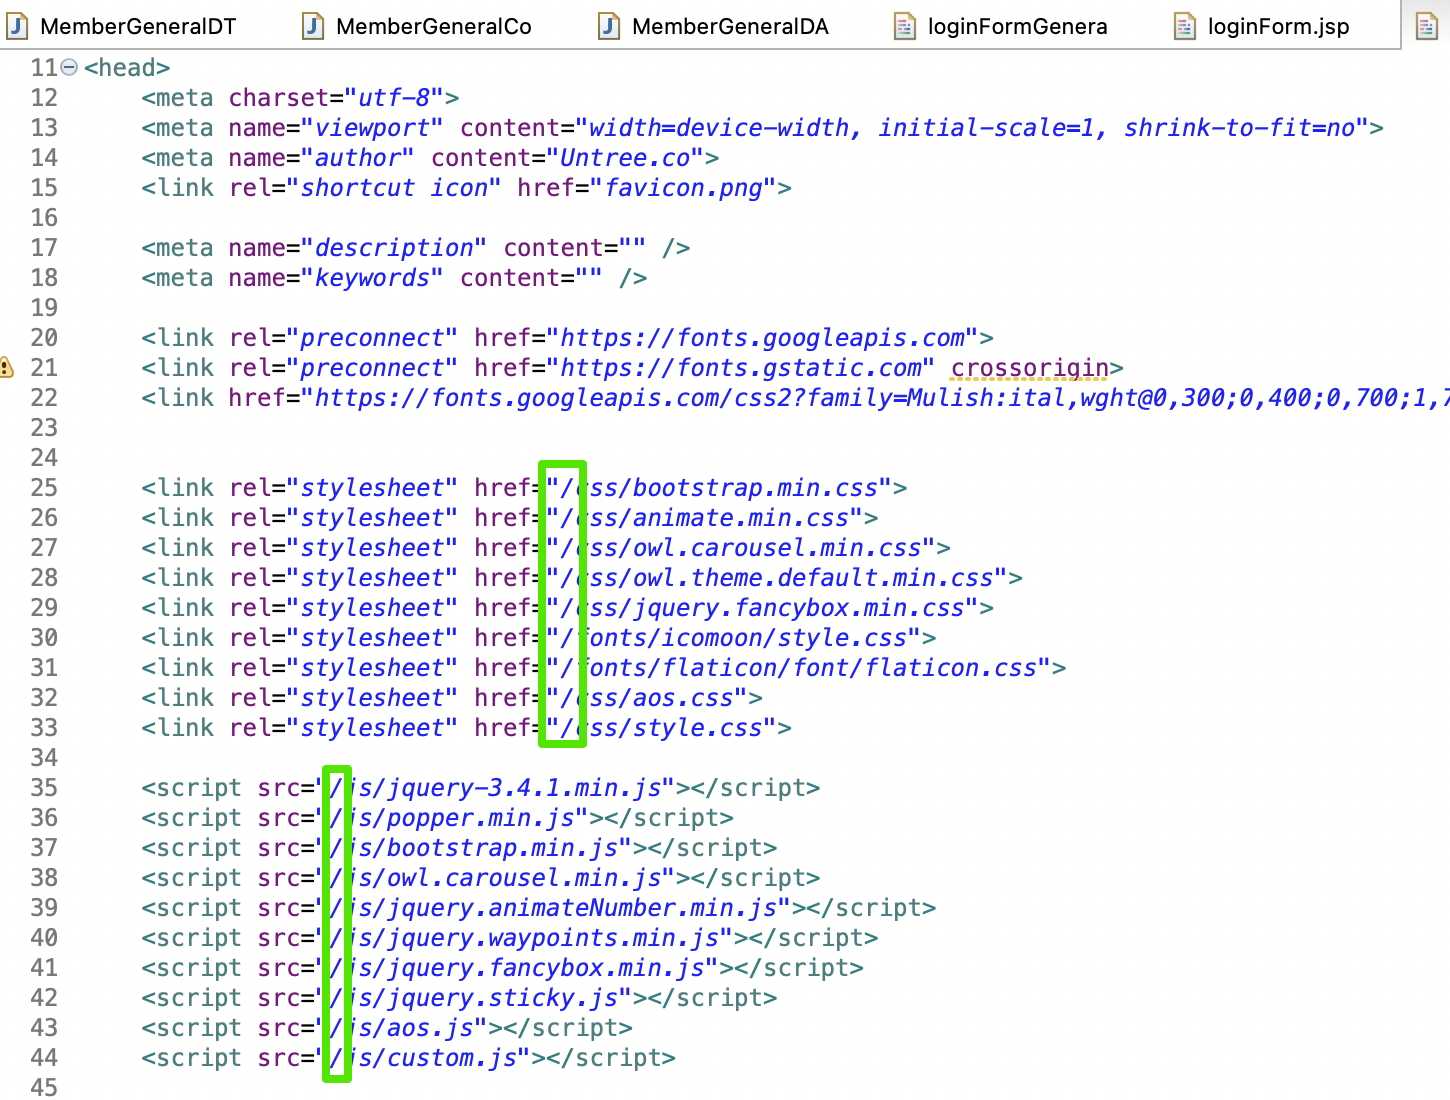
Task: Click line number 23 in the gutter
Action: (x=44, y=428)
